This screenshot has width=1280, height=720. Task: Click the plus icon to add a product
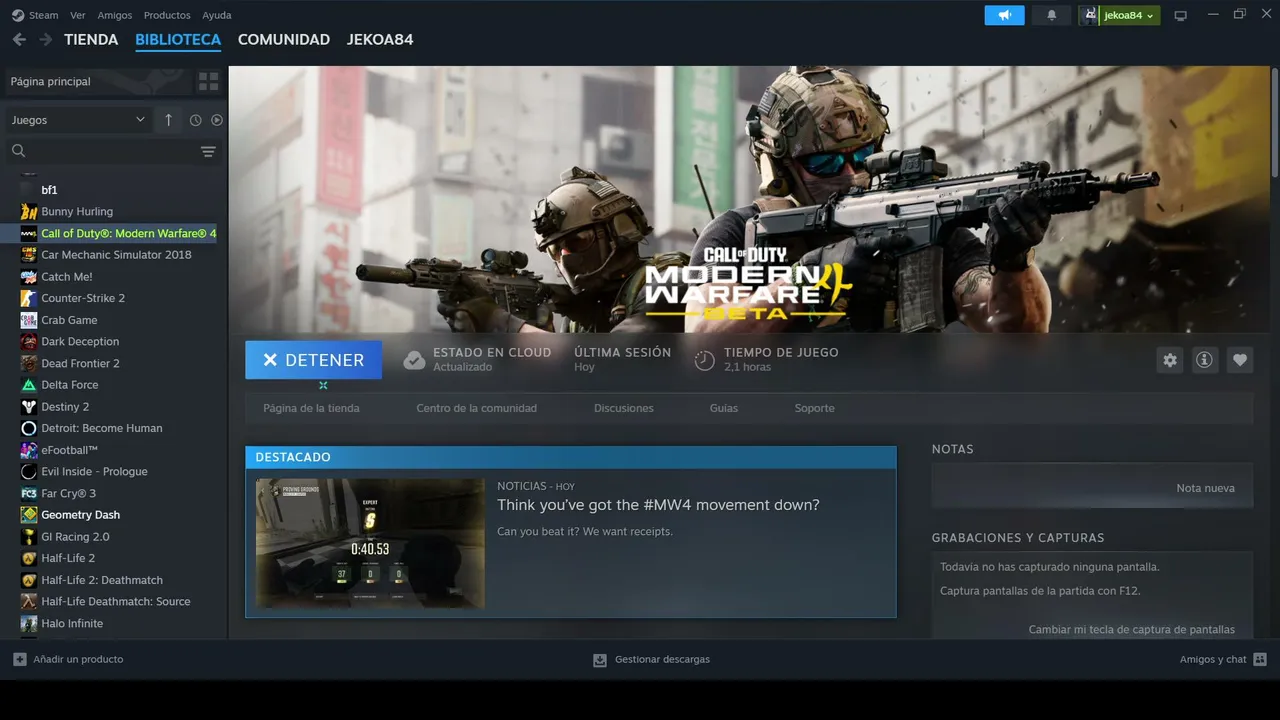click(x=20, y=660)
